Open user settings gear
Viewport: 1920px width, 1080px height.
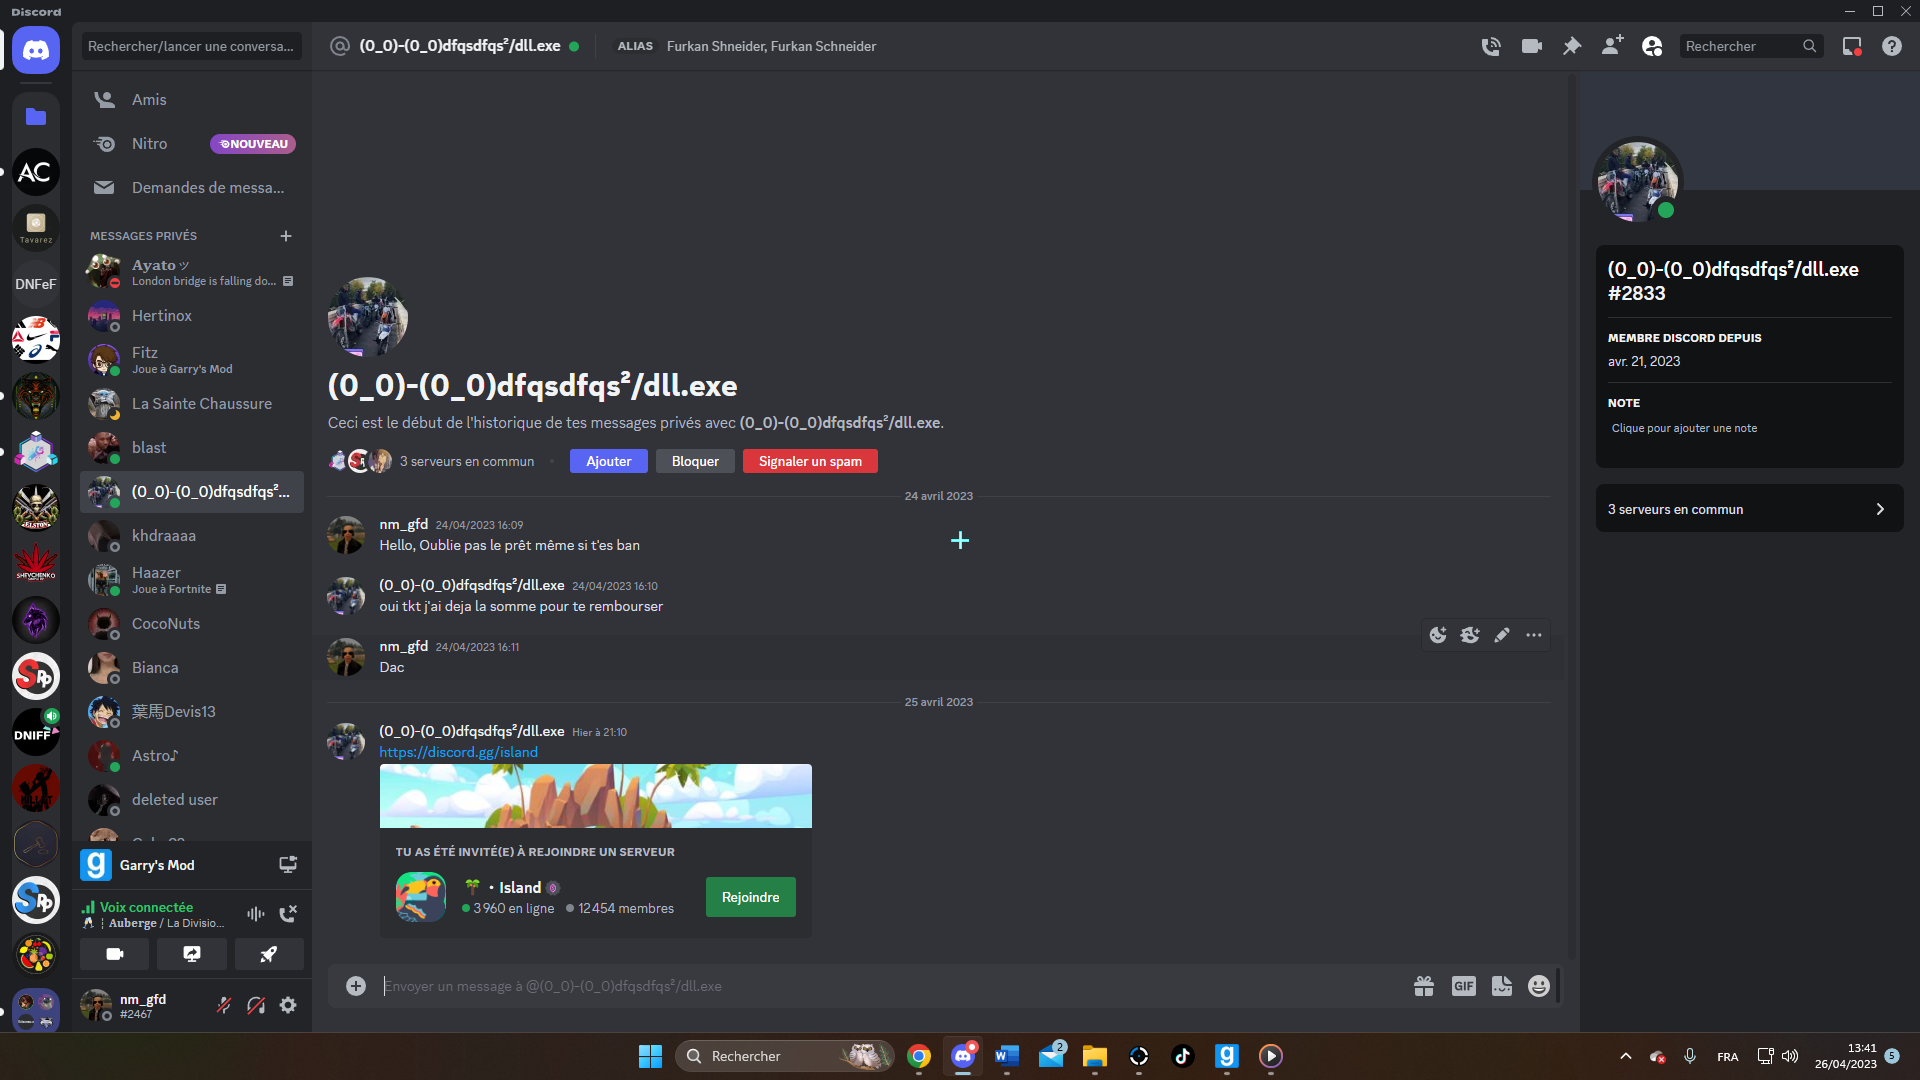288,1005
